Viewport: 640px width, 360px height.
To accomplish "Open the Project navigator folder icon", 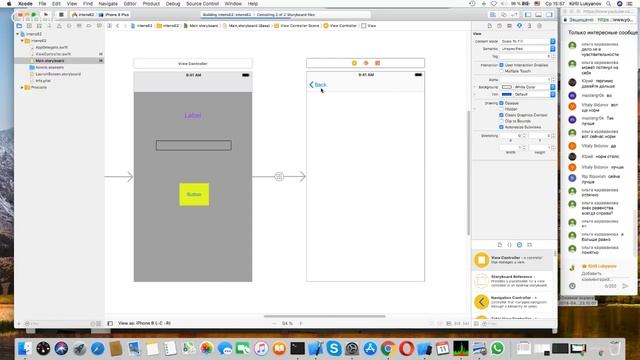I will pos(19,26).
